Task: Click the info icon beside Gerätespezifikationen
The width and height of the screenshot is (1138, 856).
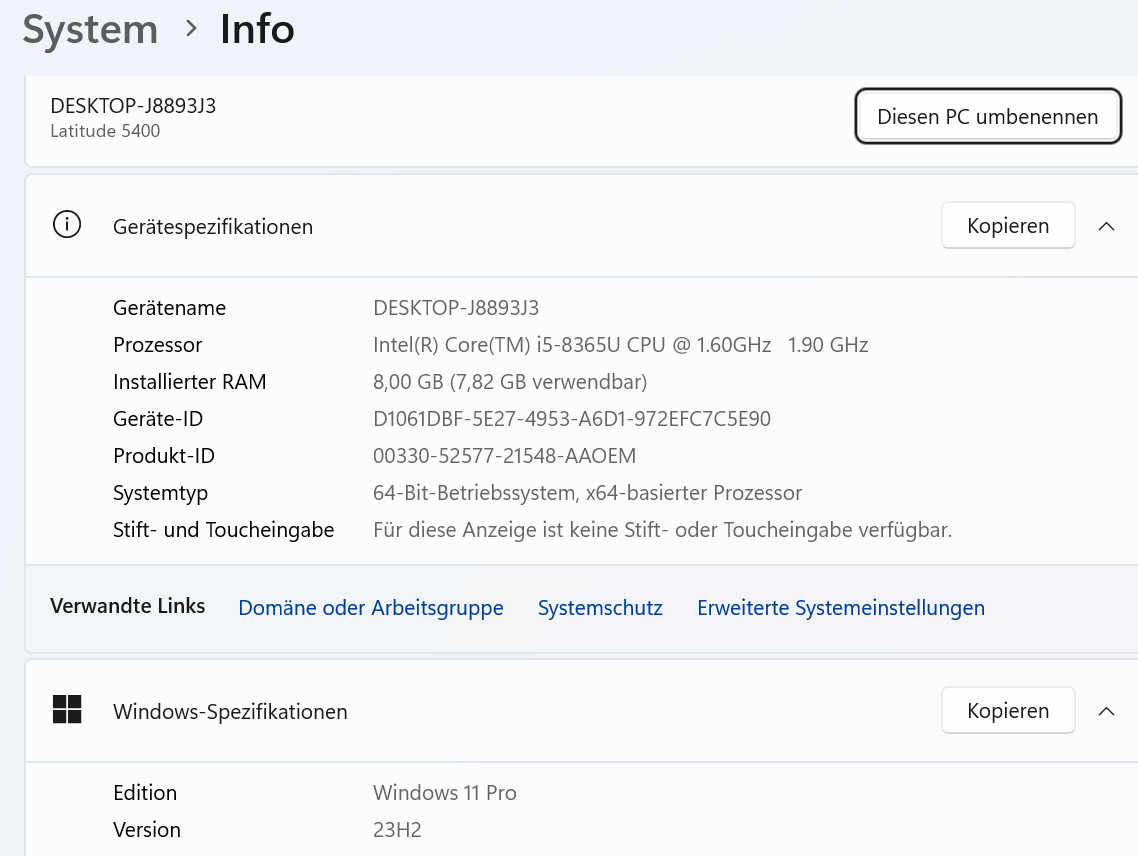Action: [x=67, y=226]
